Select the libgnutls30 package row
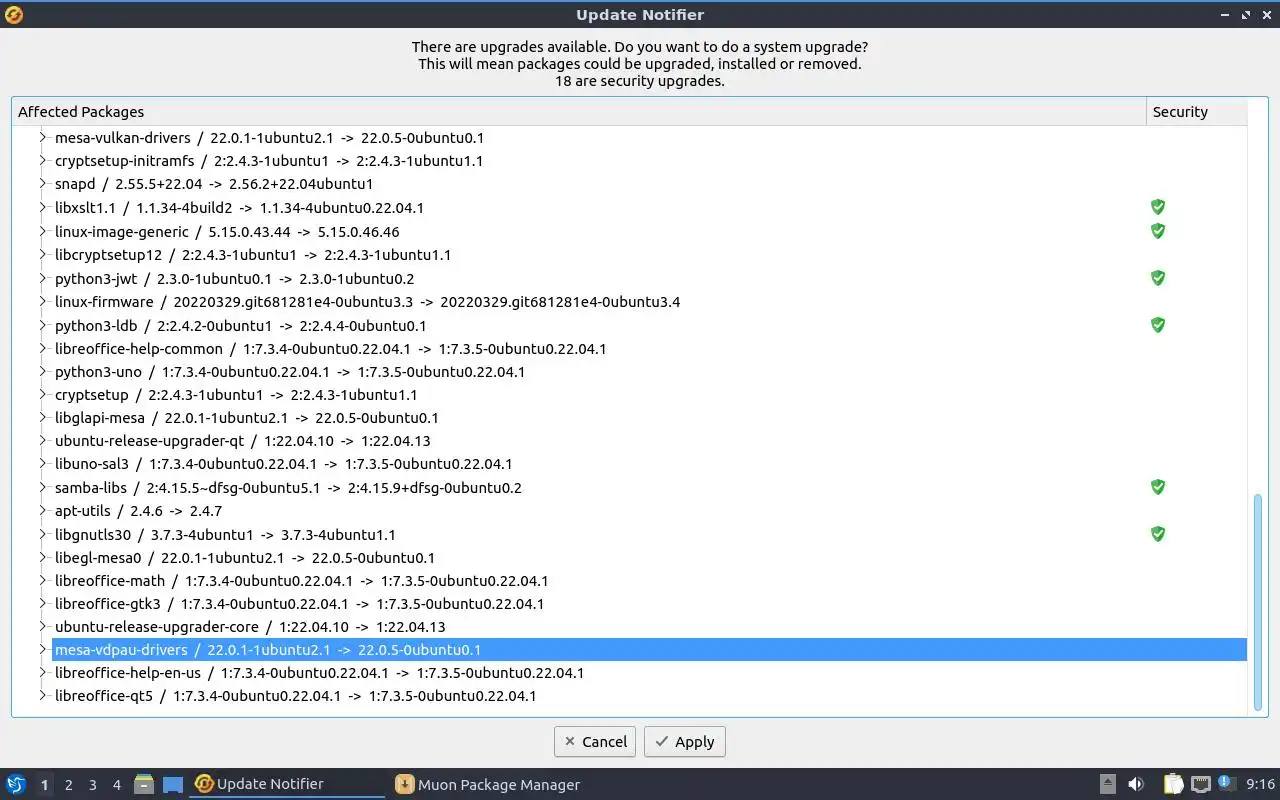This screenshot has height=800, width=1280. (649, 534)
